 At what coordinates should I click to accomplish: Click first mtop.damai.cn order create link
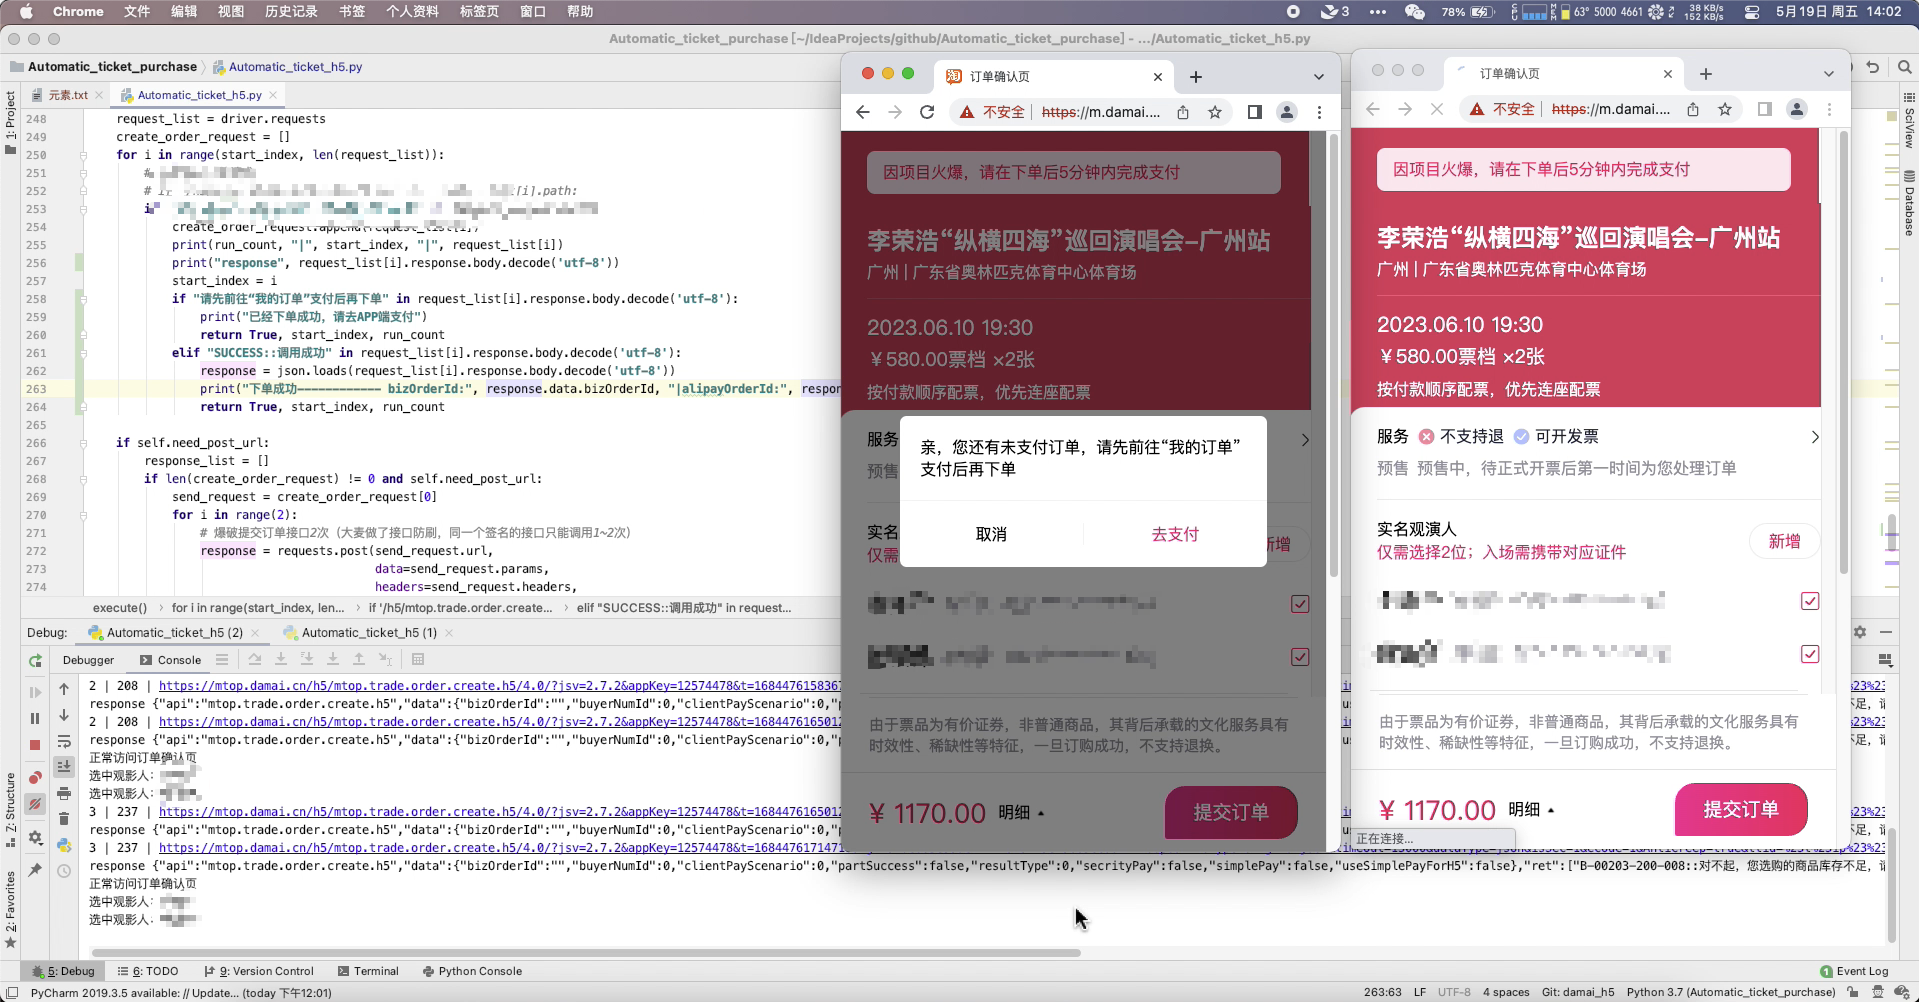point(500,686)
